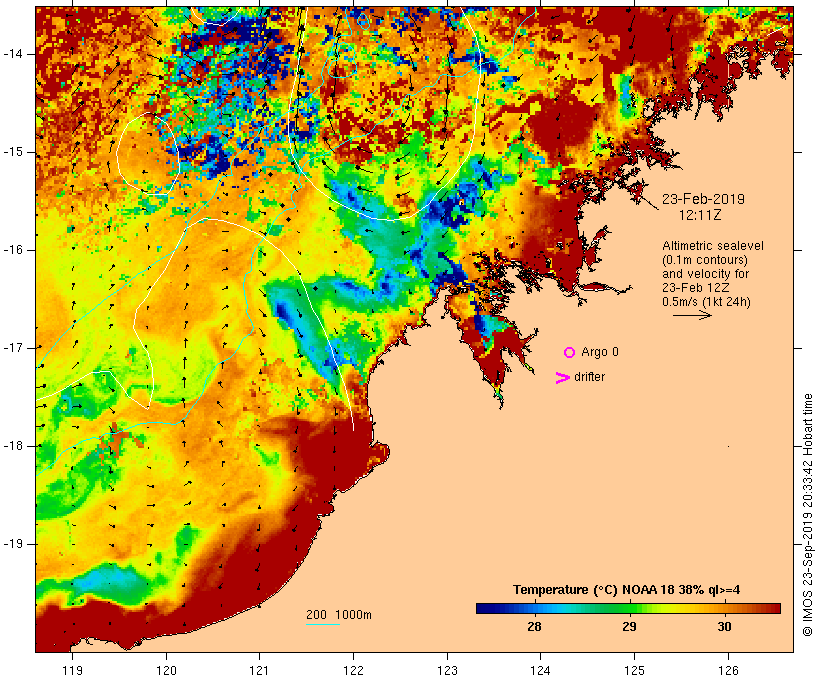Click the IMOS copyright timestamp text
This screenshot has height=680, width=820.
808,515
